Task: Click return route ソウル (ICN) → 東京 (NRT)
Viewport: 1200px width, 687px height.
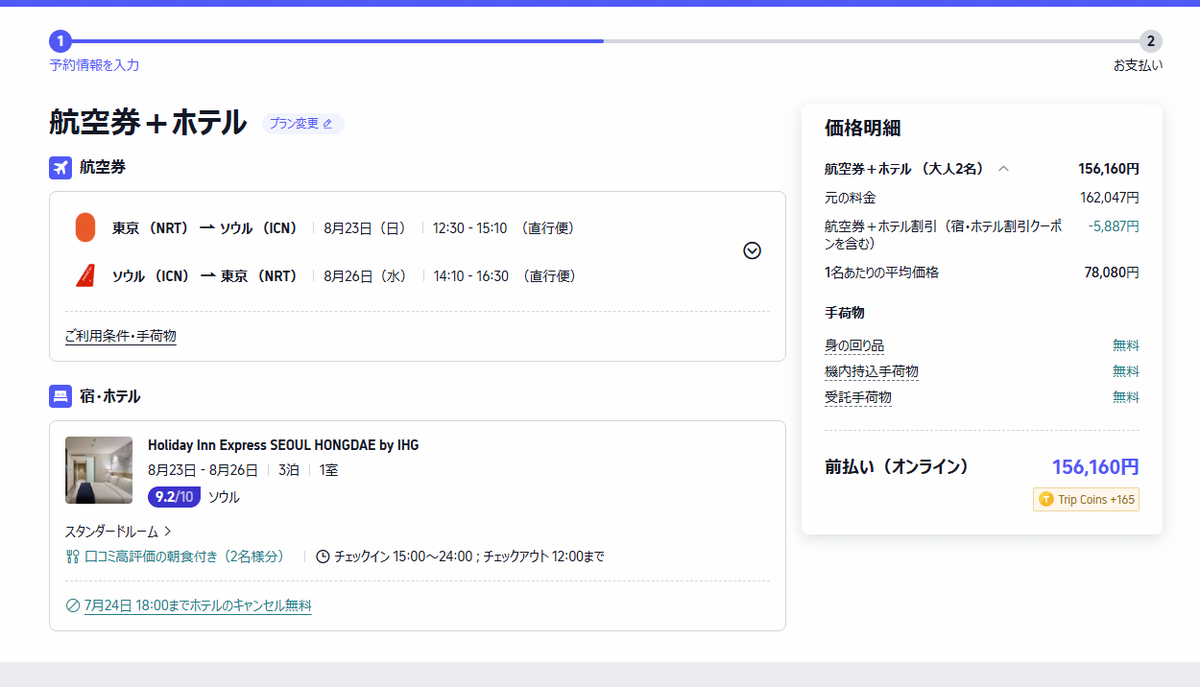Action: [x=205, y=276]
